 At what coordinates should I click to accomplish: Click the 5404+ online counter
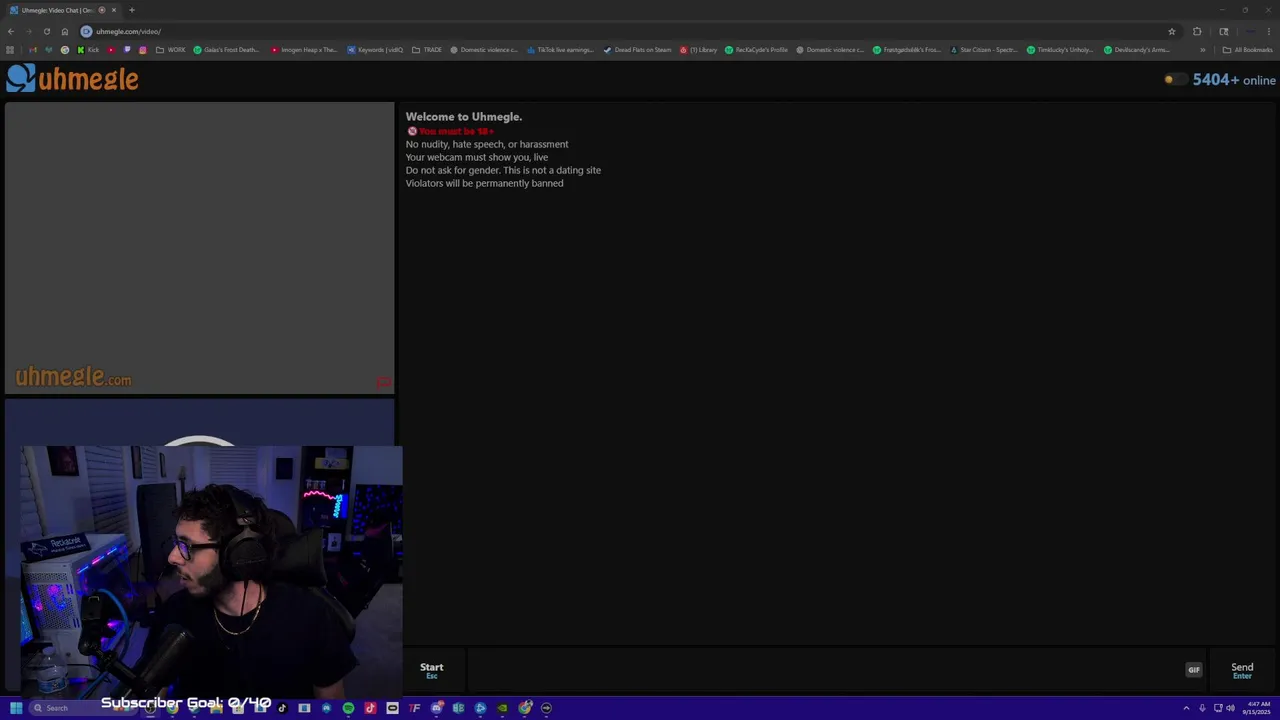(x=1234, y=80)
